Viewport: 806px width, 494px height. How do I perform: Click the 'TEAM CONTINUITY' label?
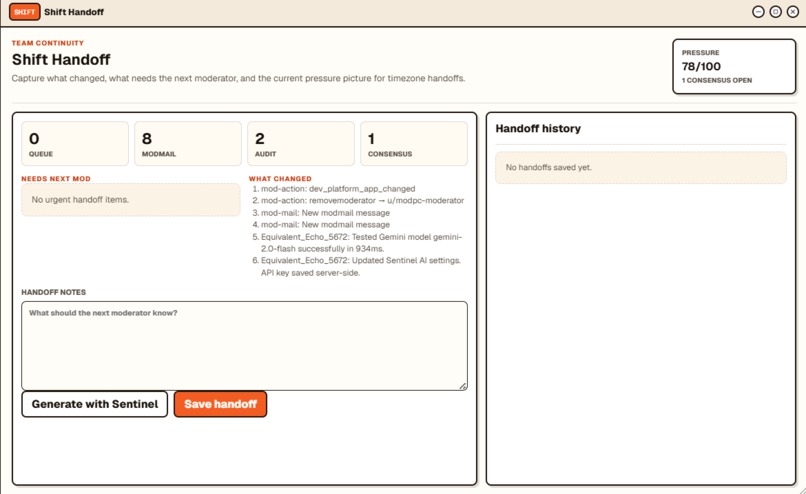pyautogui.click(x=48, y=43)
